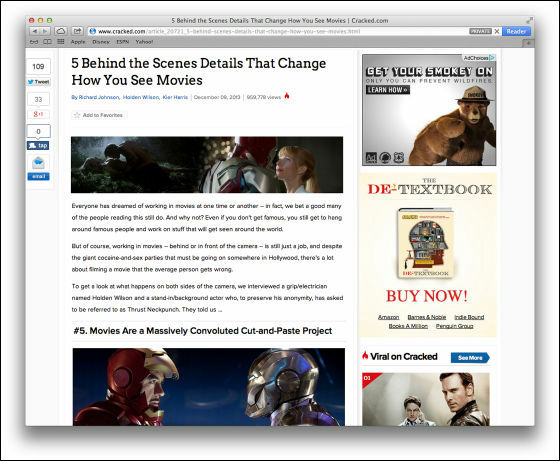Click the Tweet button
This screenshot has width=560, height=461.
pyautogui.click(x=39, y=82)
